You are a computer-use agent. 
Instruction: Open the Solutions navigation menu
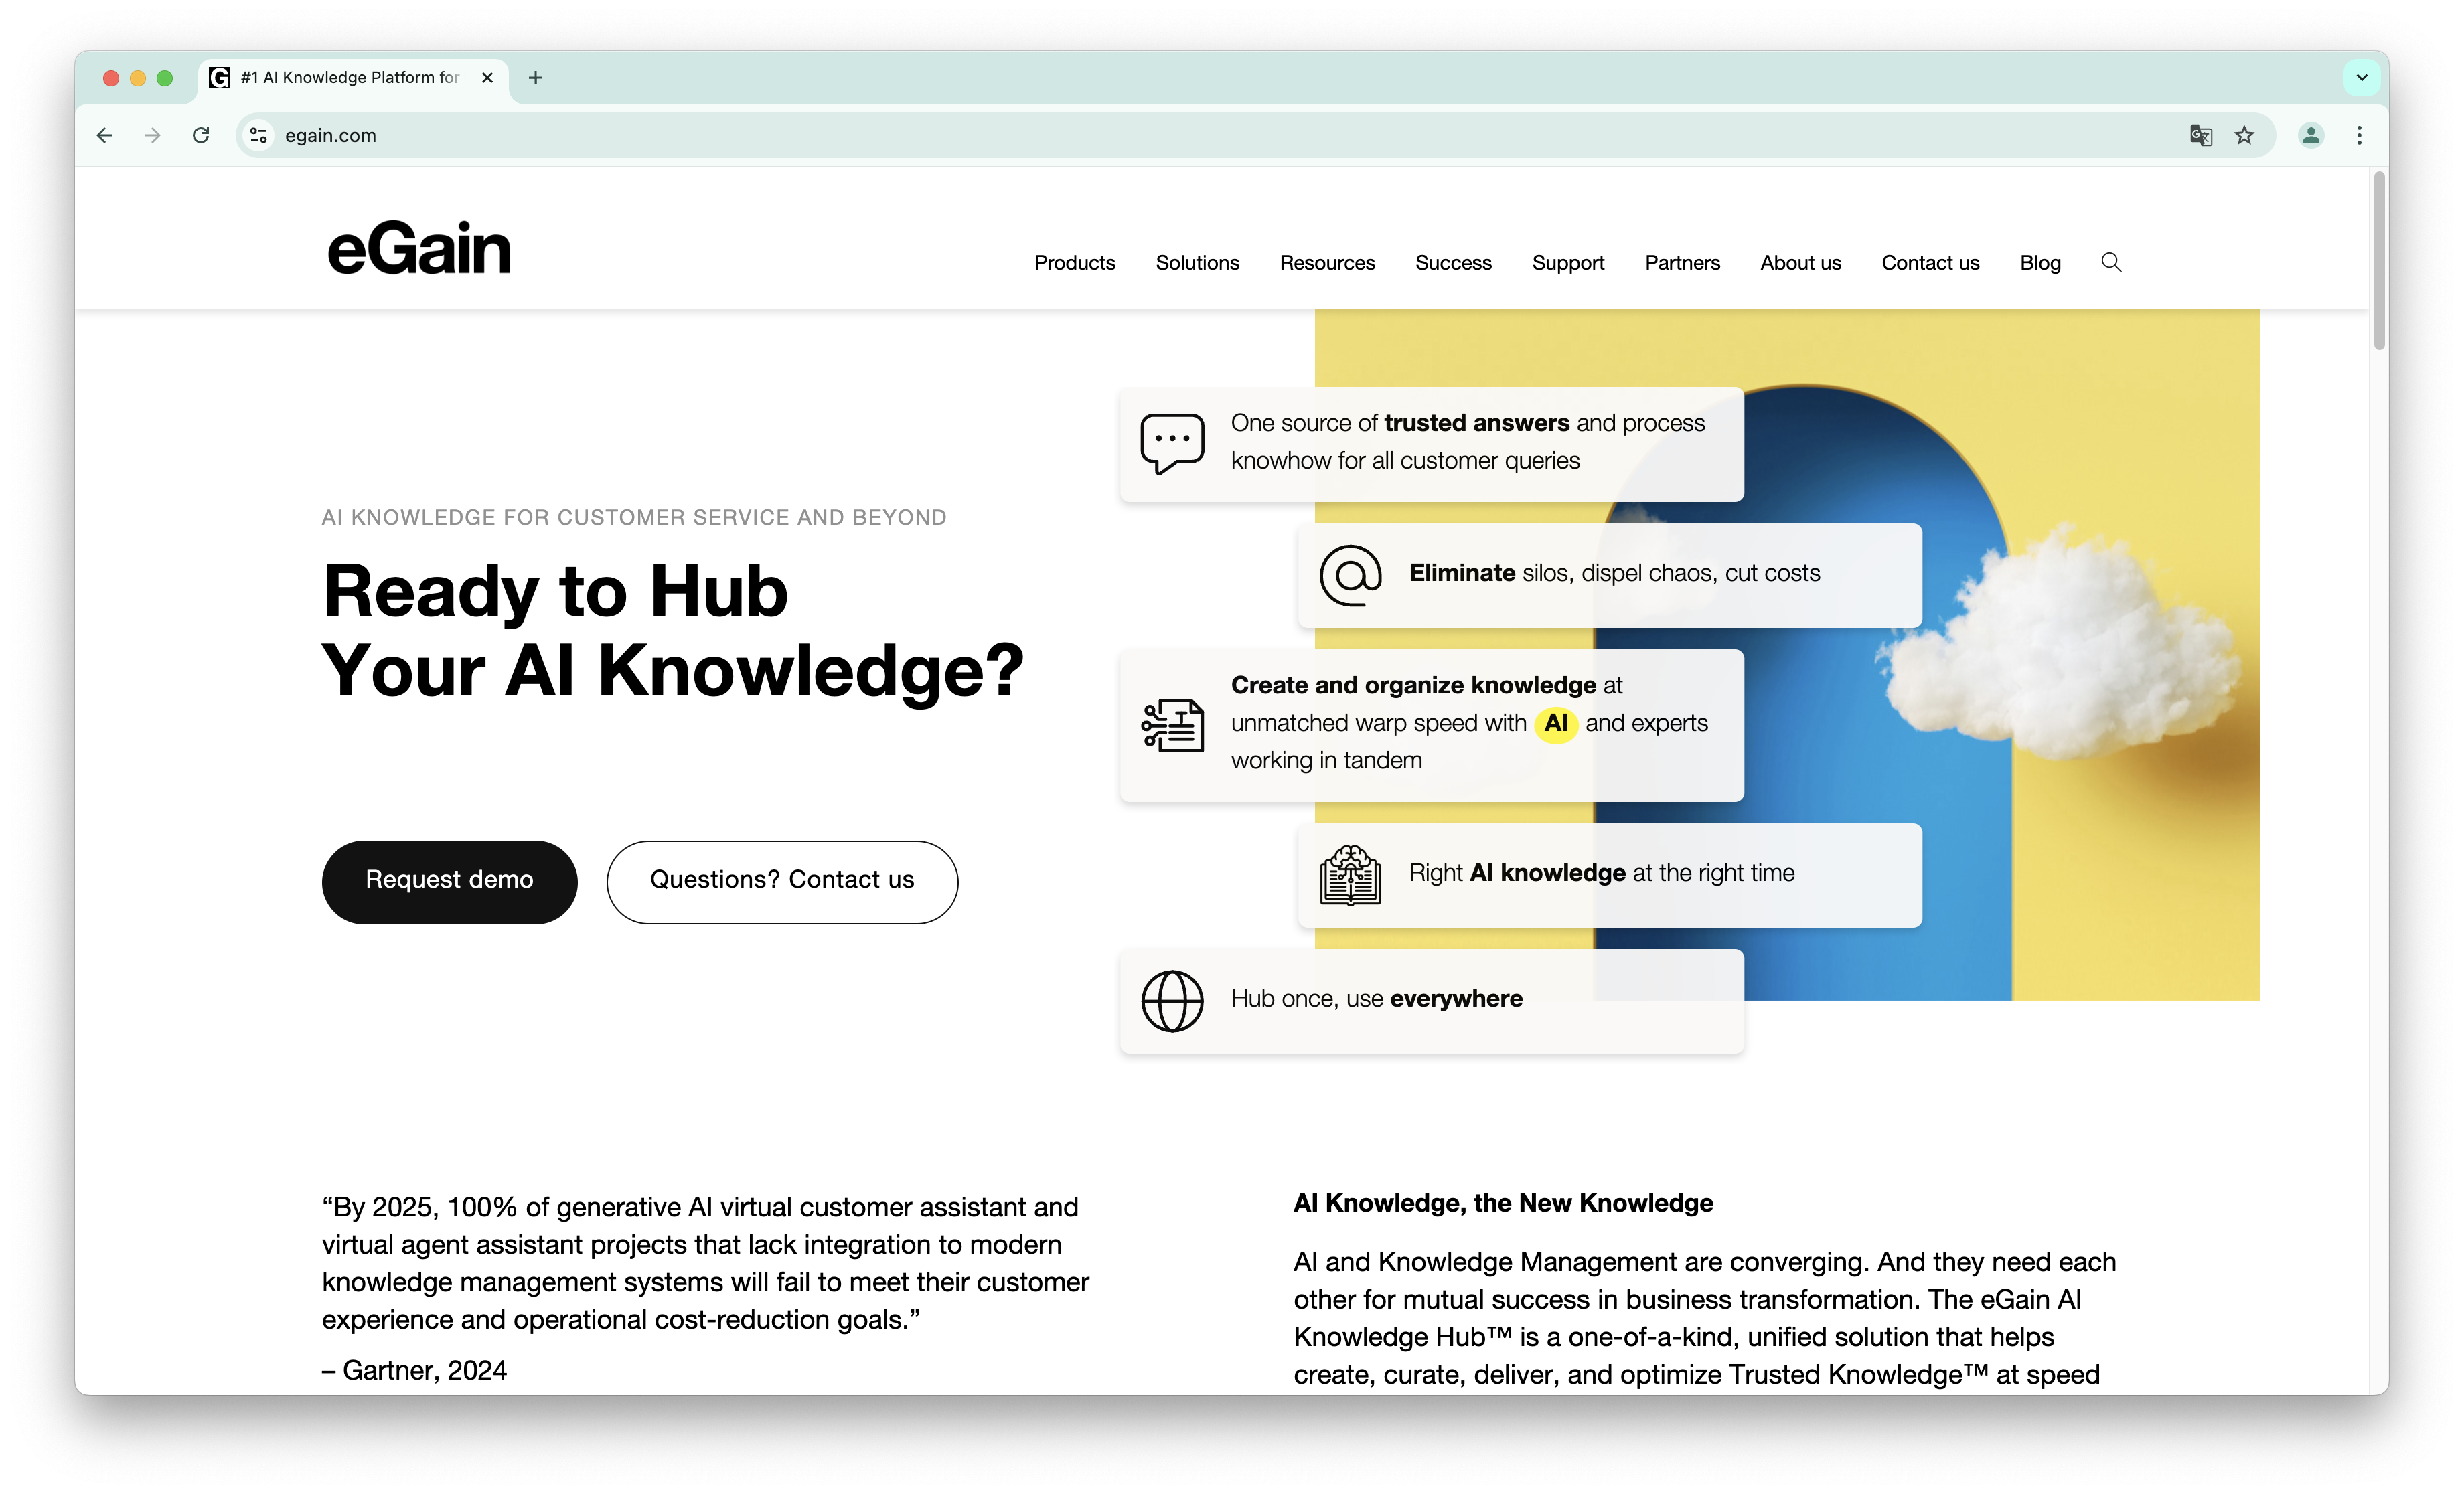[x=1197, y=263]
